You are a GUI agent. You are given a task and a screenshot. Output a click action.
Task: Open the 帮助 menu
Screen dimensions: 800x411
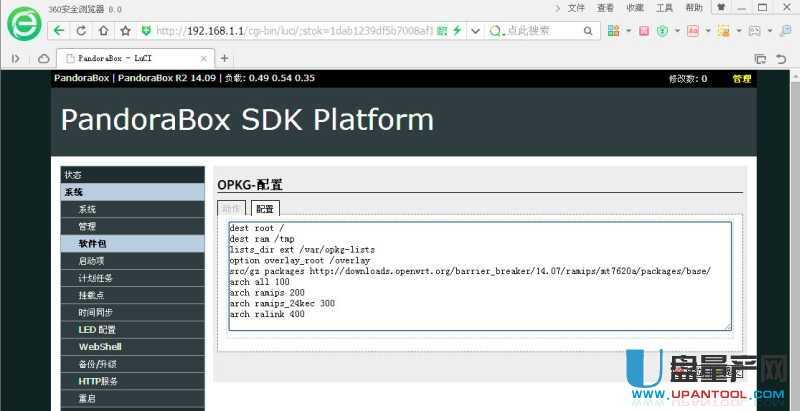[694, 8]
